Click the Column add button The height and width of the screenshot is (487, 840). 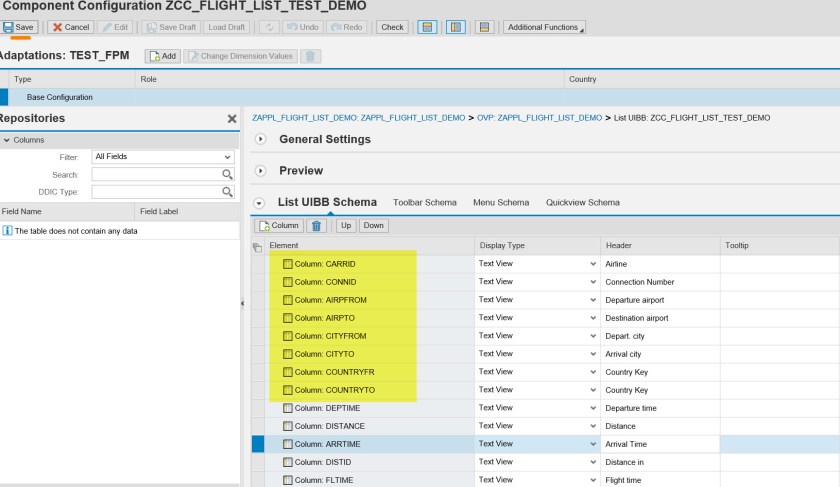point(279,226)
